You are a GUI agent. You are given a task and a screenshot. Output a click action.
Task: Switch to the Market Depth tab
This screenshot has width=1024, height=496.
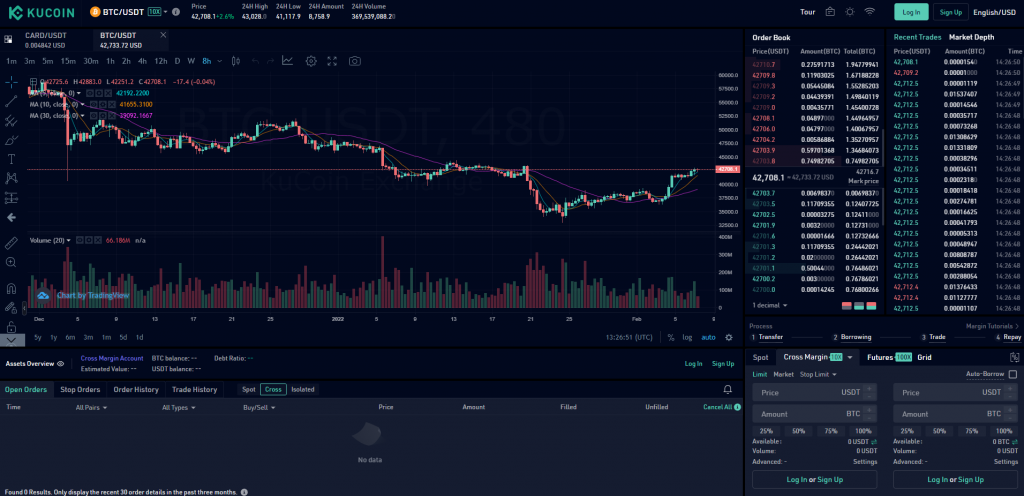(971, 37)
